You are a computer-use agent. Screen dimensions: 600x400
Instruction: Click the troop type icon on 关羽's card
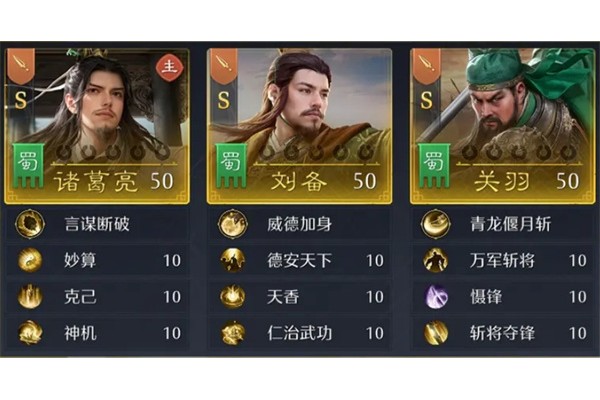click(x=426, y=66)
